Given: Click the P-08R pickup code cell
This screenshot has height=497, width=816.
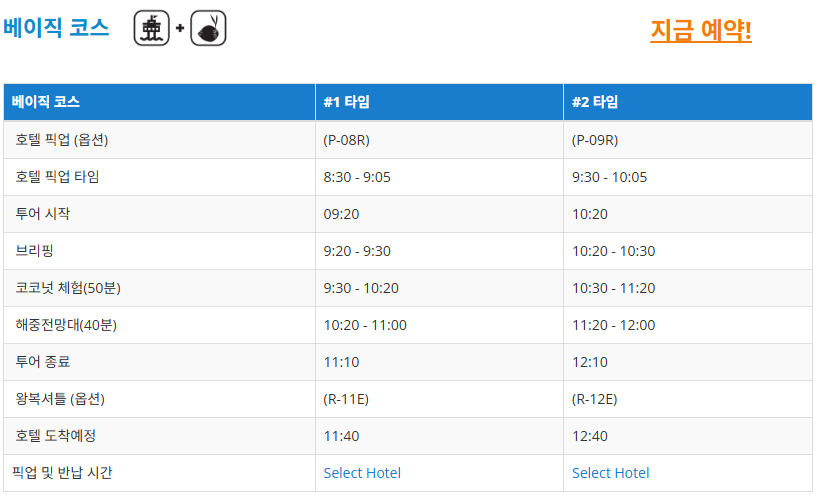Looking at the screenshot, I should tap(347, 140).
